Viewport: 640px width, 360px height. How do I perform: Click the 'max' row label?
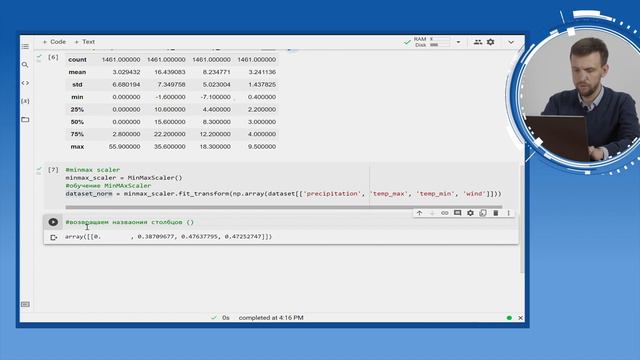click(77, 147)
